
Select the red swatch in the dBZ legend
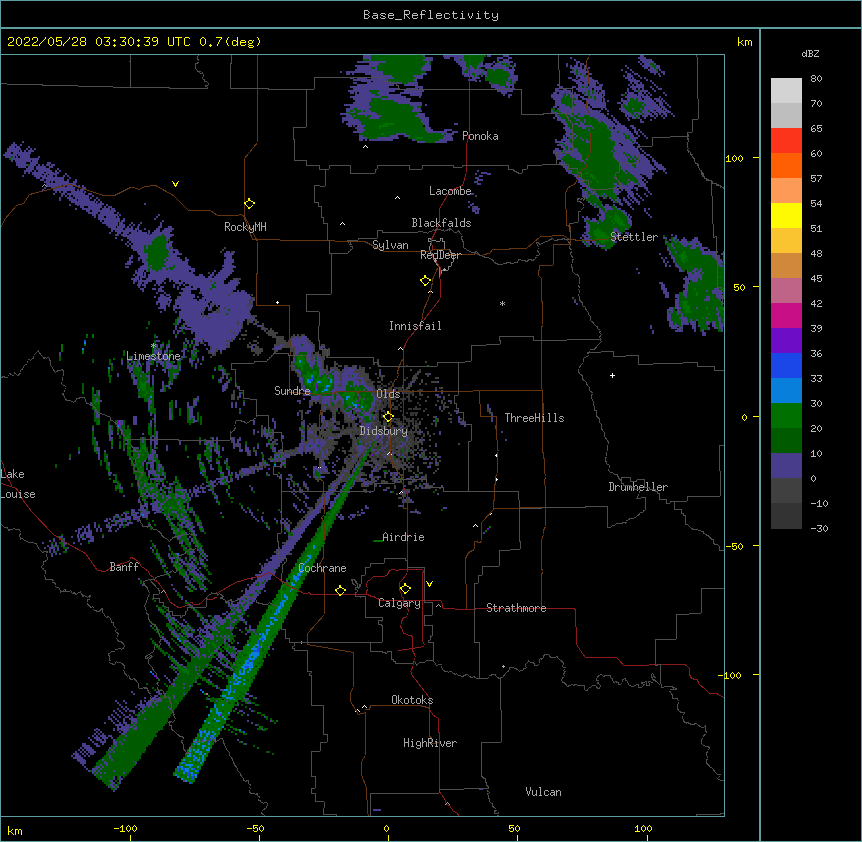point(786,141)
